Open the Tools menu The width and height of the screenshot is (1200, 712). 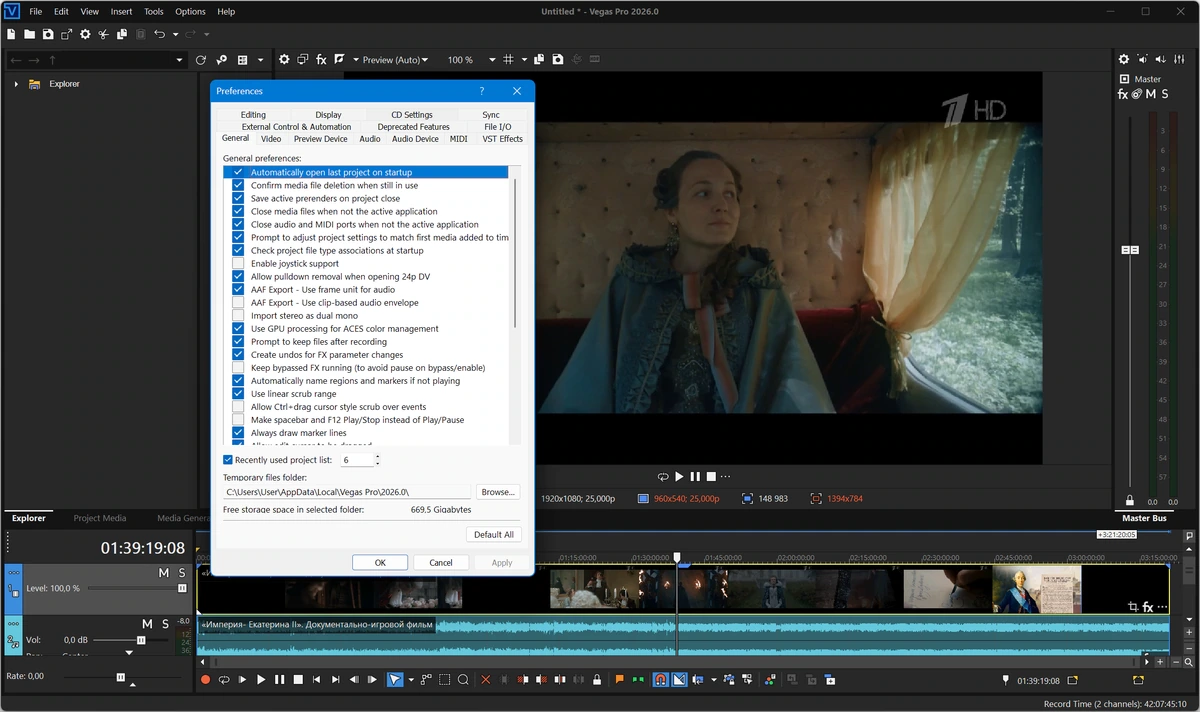[x=153, y=12]
